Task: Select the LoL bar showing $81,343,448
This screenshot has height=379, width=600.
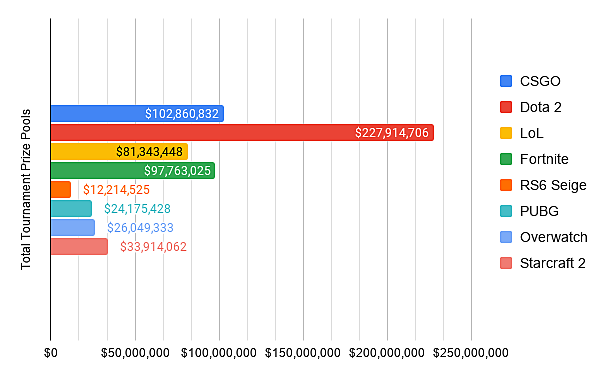Action: click(x=119, y=152)
